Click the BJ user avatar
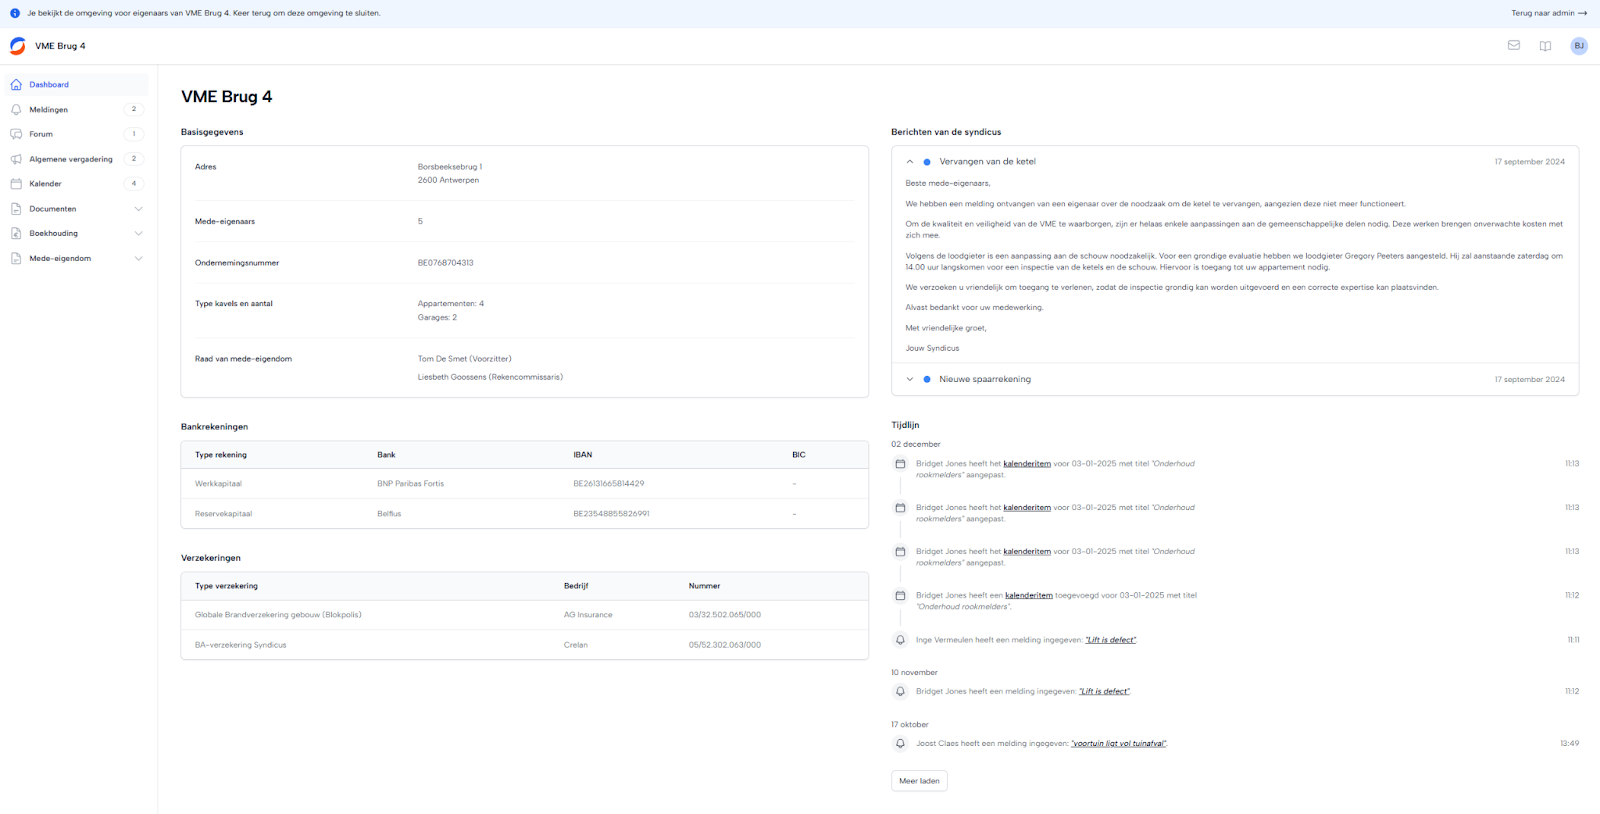 (1579, 46)
